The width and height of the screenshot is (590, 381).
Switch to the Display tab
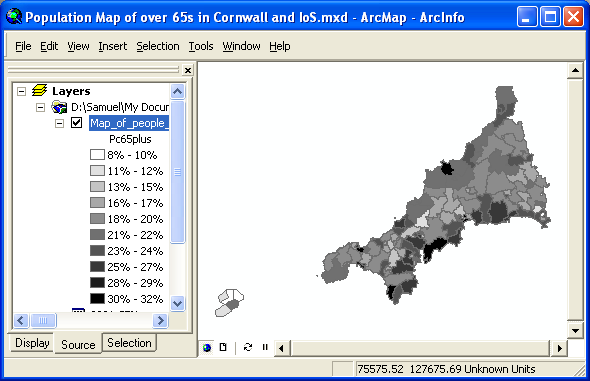(x=32, y=343)
